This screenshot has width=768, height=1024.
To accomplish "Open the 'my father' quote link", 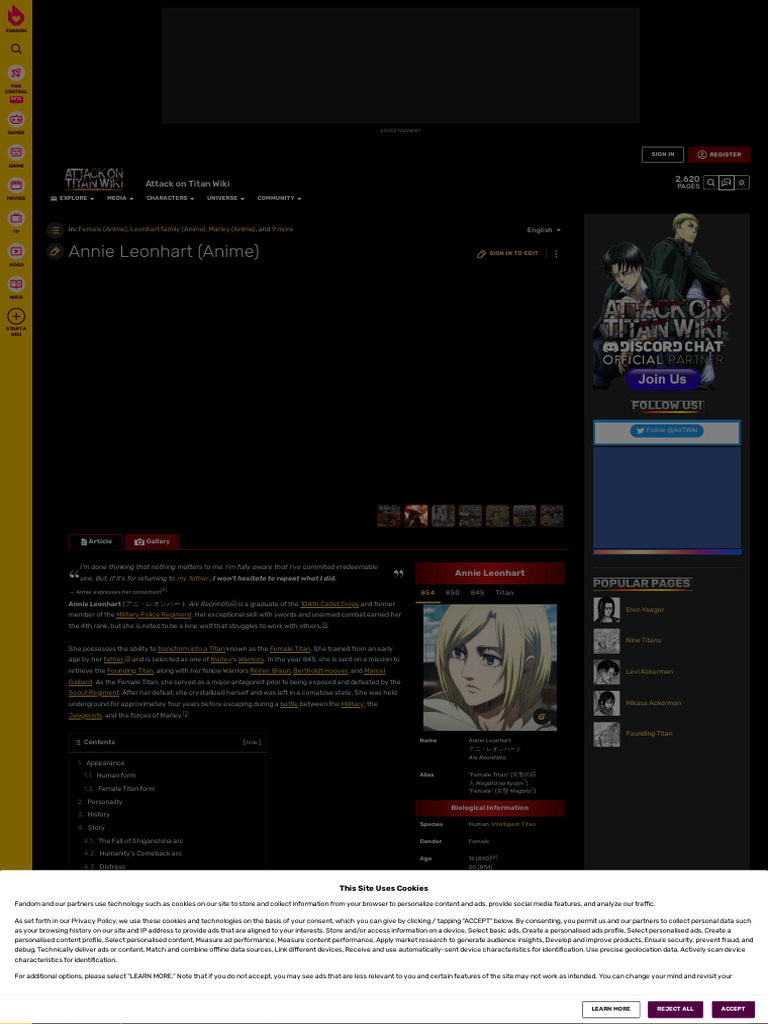I will (193, 579).
